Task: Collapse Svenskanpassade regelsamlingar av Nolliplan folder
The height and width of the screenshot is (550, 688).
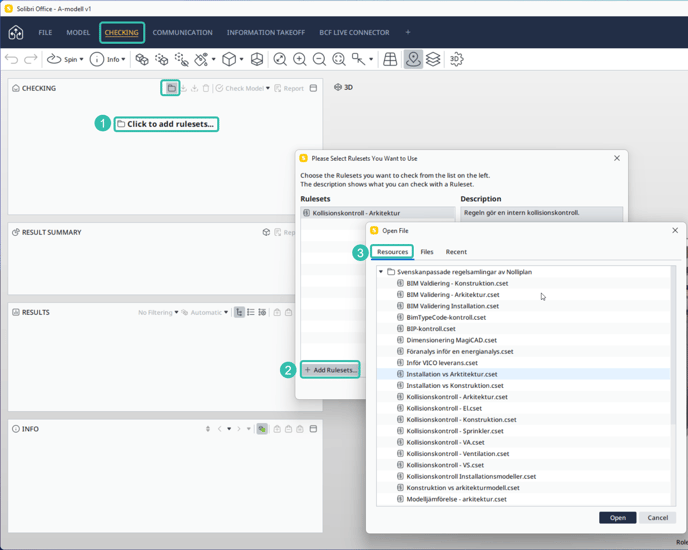Action: [381, 272]
